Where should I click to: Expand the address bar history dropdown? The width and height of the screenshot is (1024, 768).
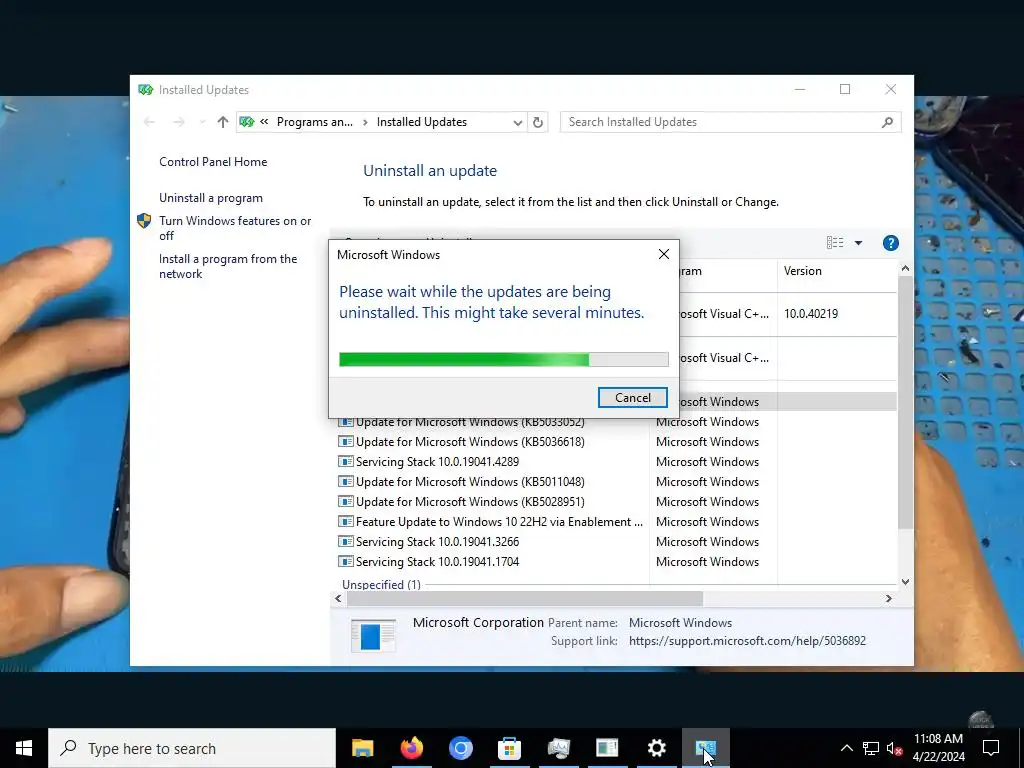(517, 122)
